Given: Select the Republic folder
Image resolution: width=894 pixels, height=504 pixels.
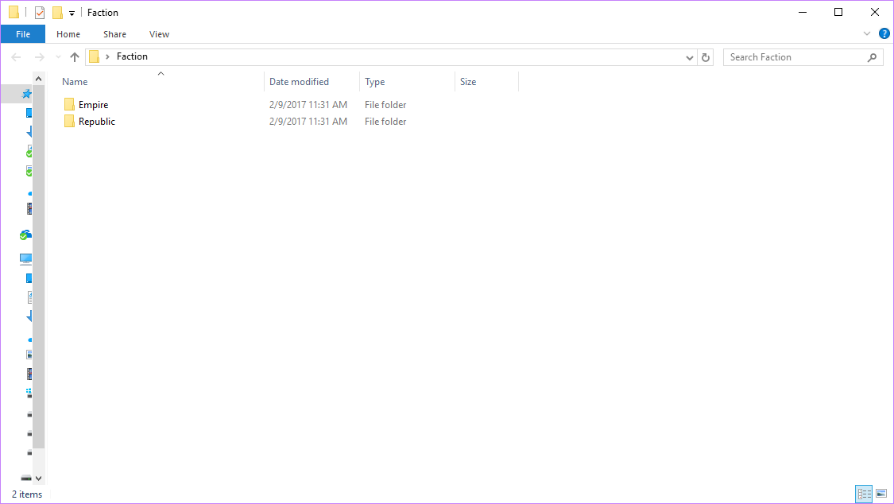Looking at the screenshot, I should tap(97, 122).
